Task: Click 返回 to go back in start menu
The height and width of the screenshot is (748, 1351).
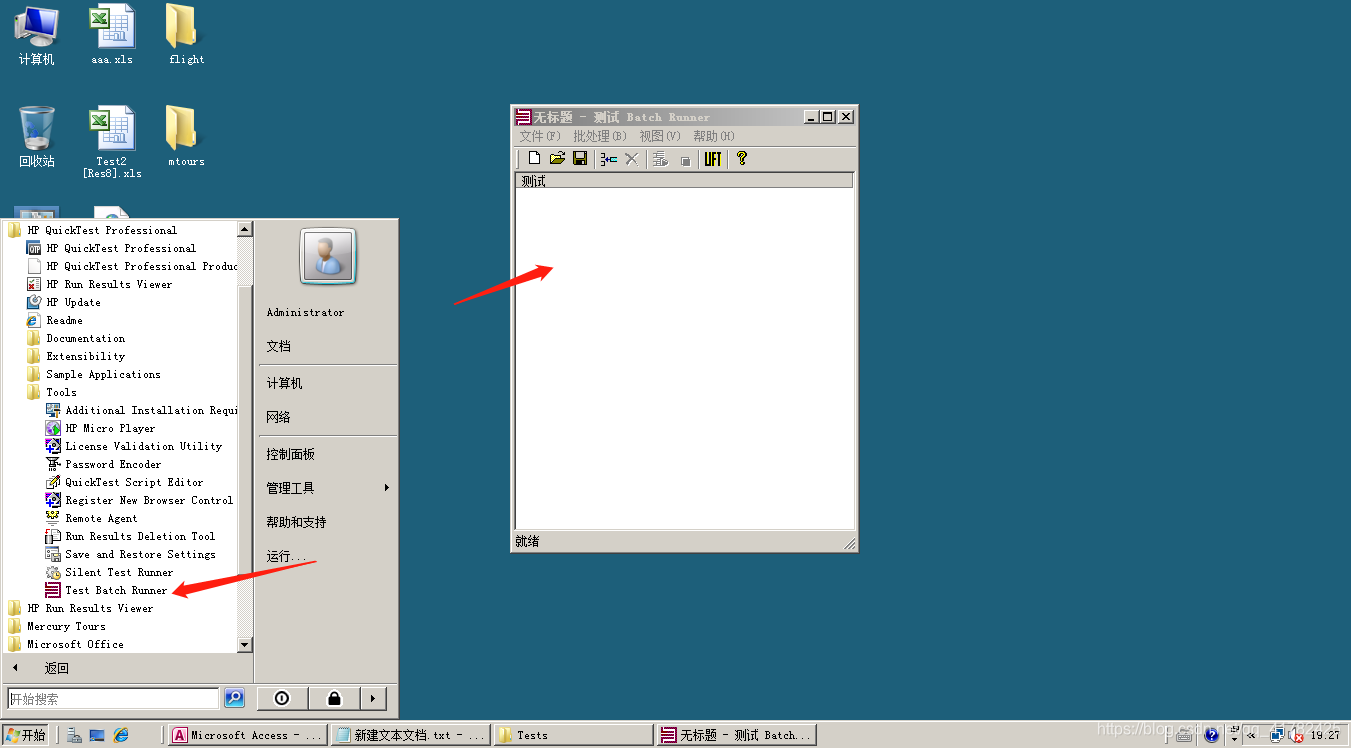Action: coord(57,668)
